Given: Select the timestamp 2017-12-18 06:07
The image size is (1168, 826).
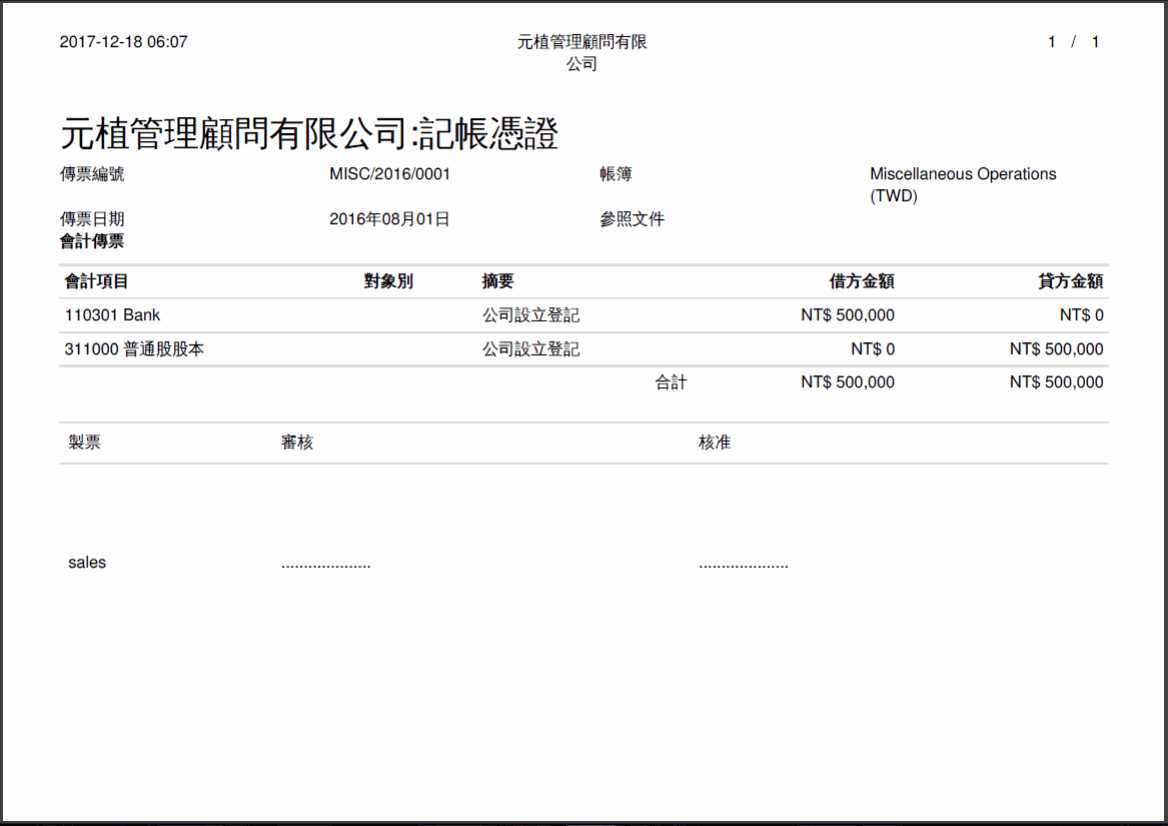Looking at the screenshot, I should pos(124,42).
